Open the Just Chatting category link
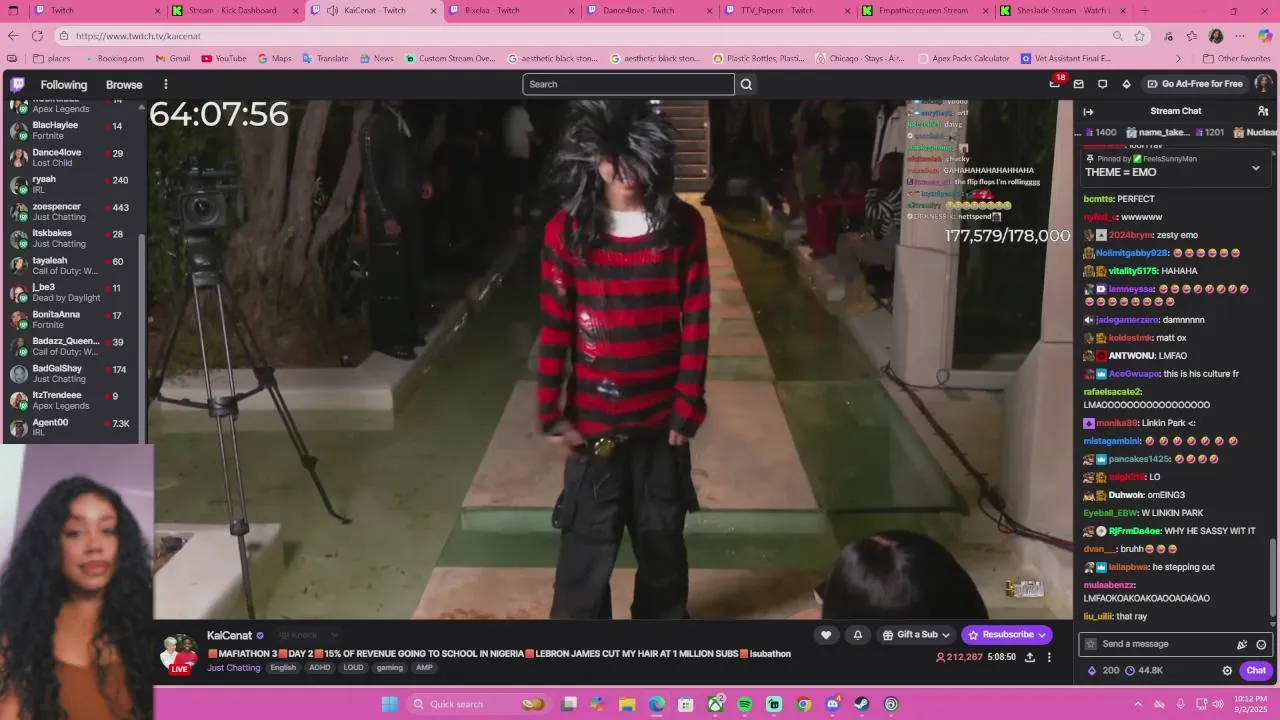Screen dimensions: 1280x720 [233, 668]
